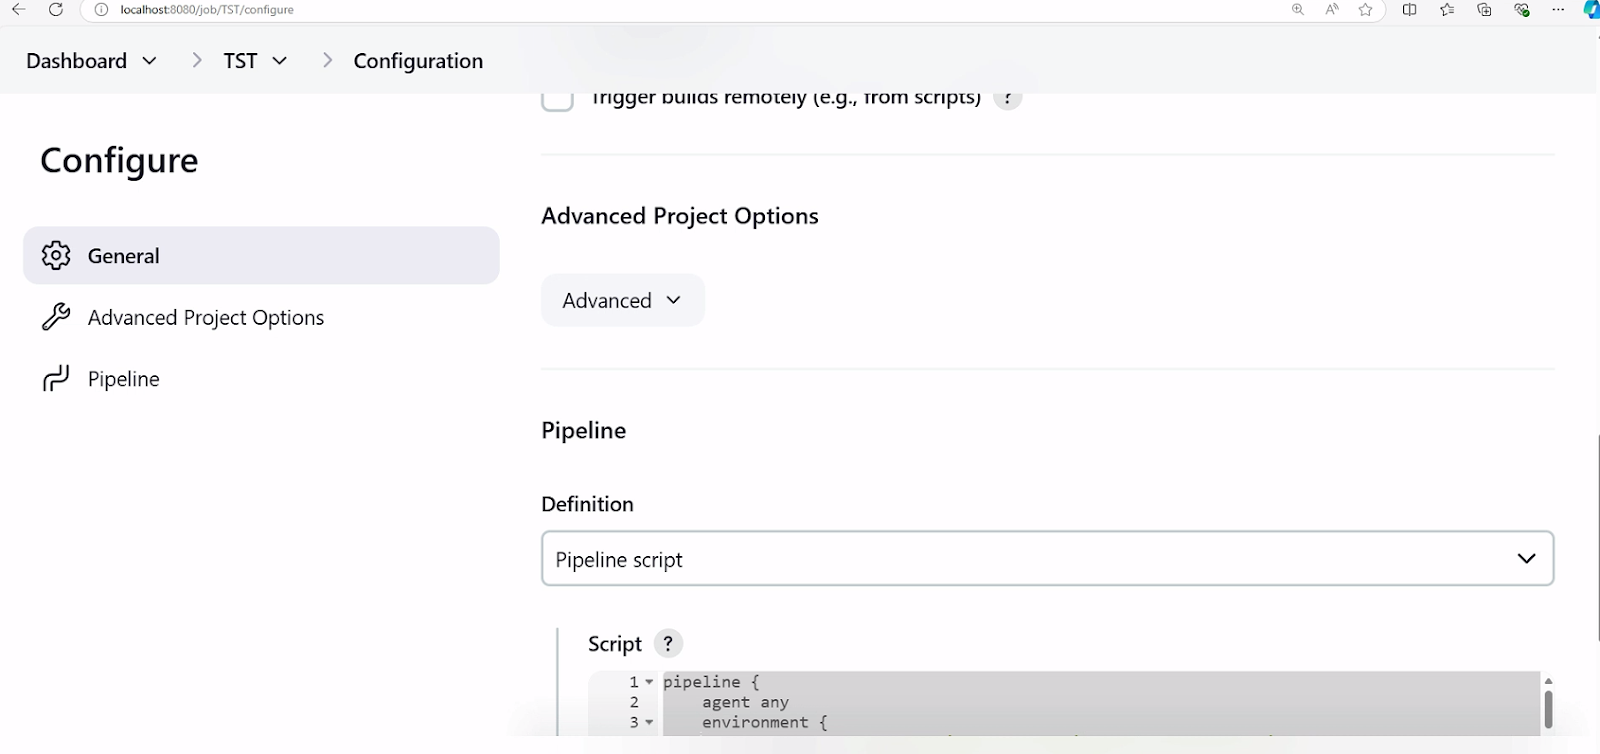
Task: Click into the browser address bar URL
Action: 206,9
